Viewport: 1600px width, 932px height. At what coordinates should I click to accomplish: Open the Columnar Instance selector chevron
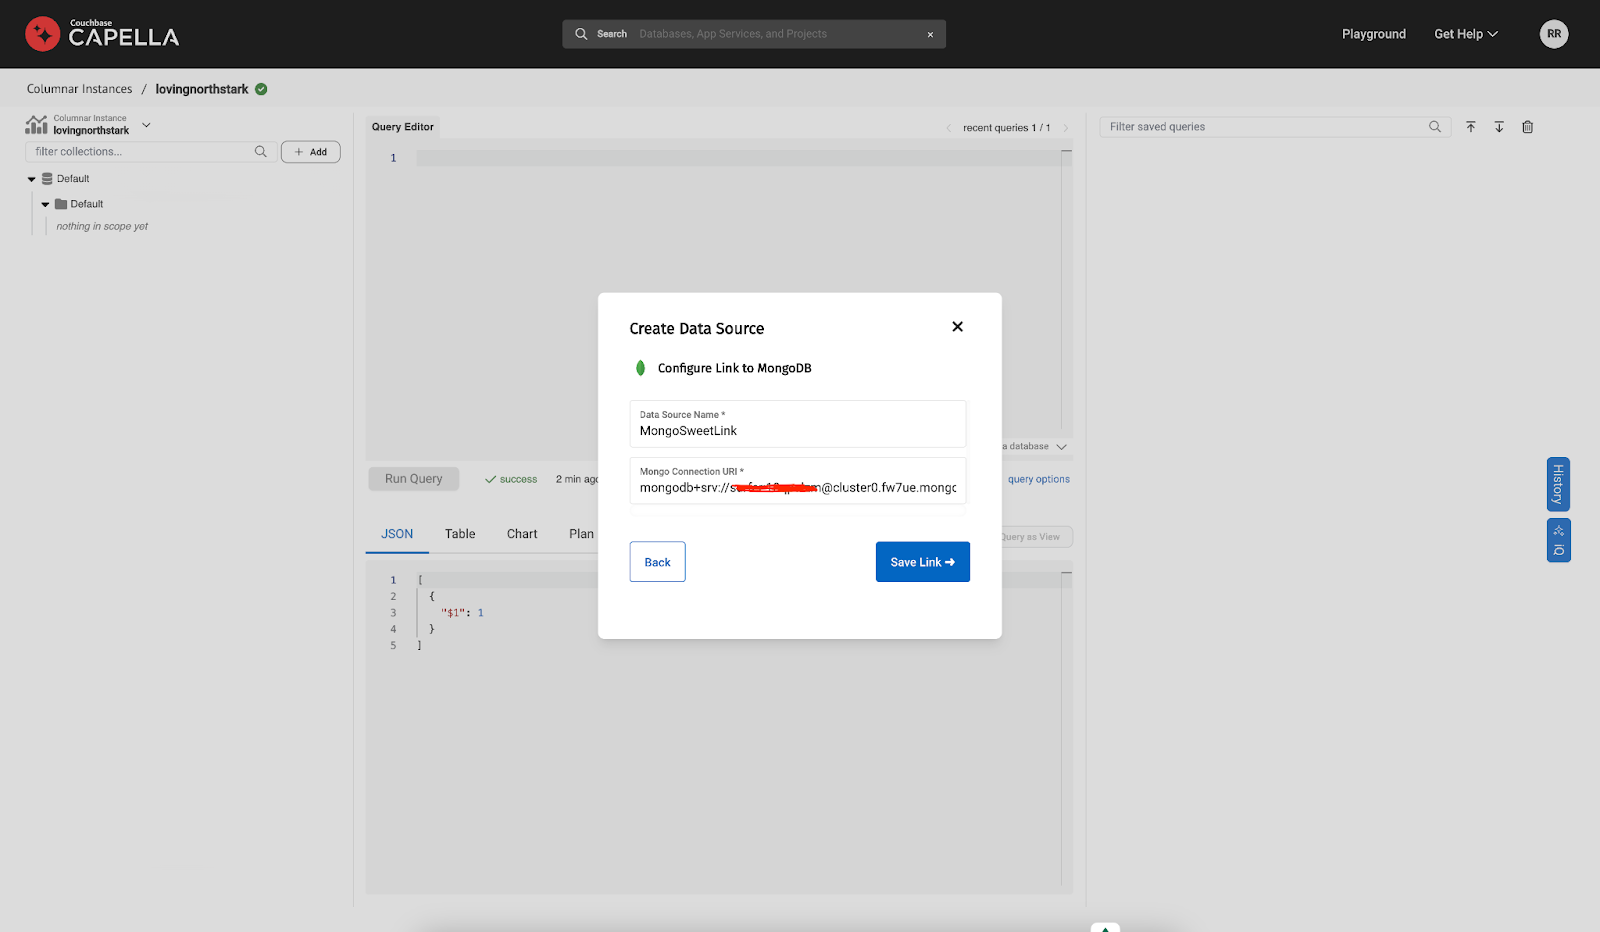[x=146, y=125]
